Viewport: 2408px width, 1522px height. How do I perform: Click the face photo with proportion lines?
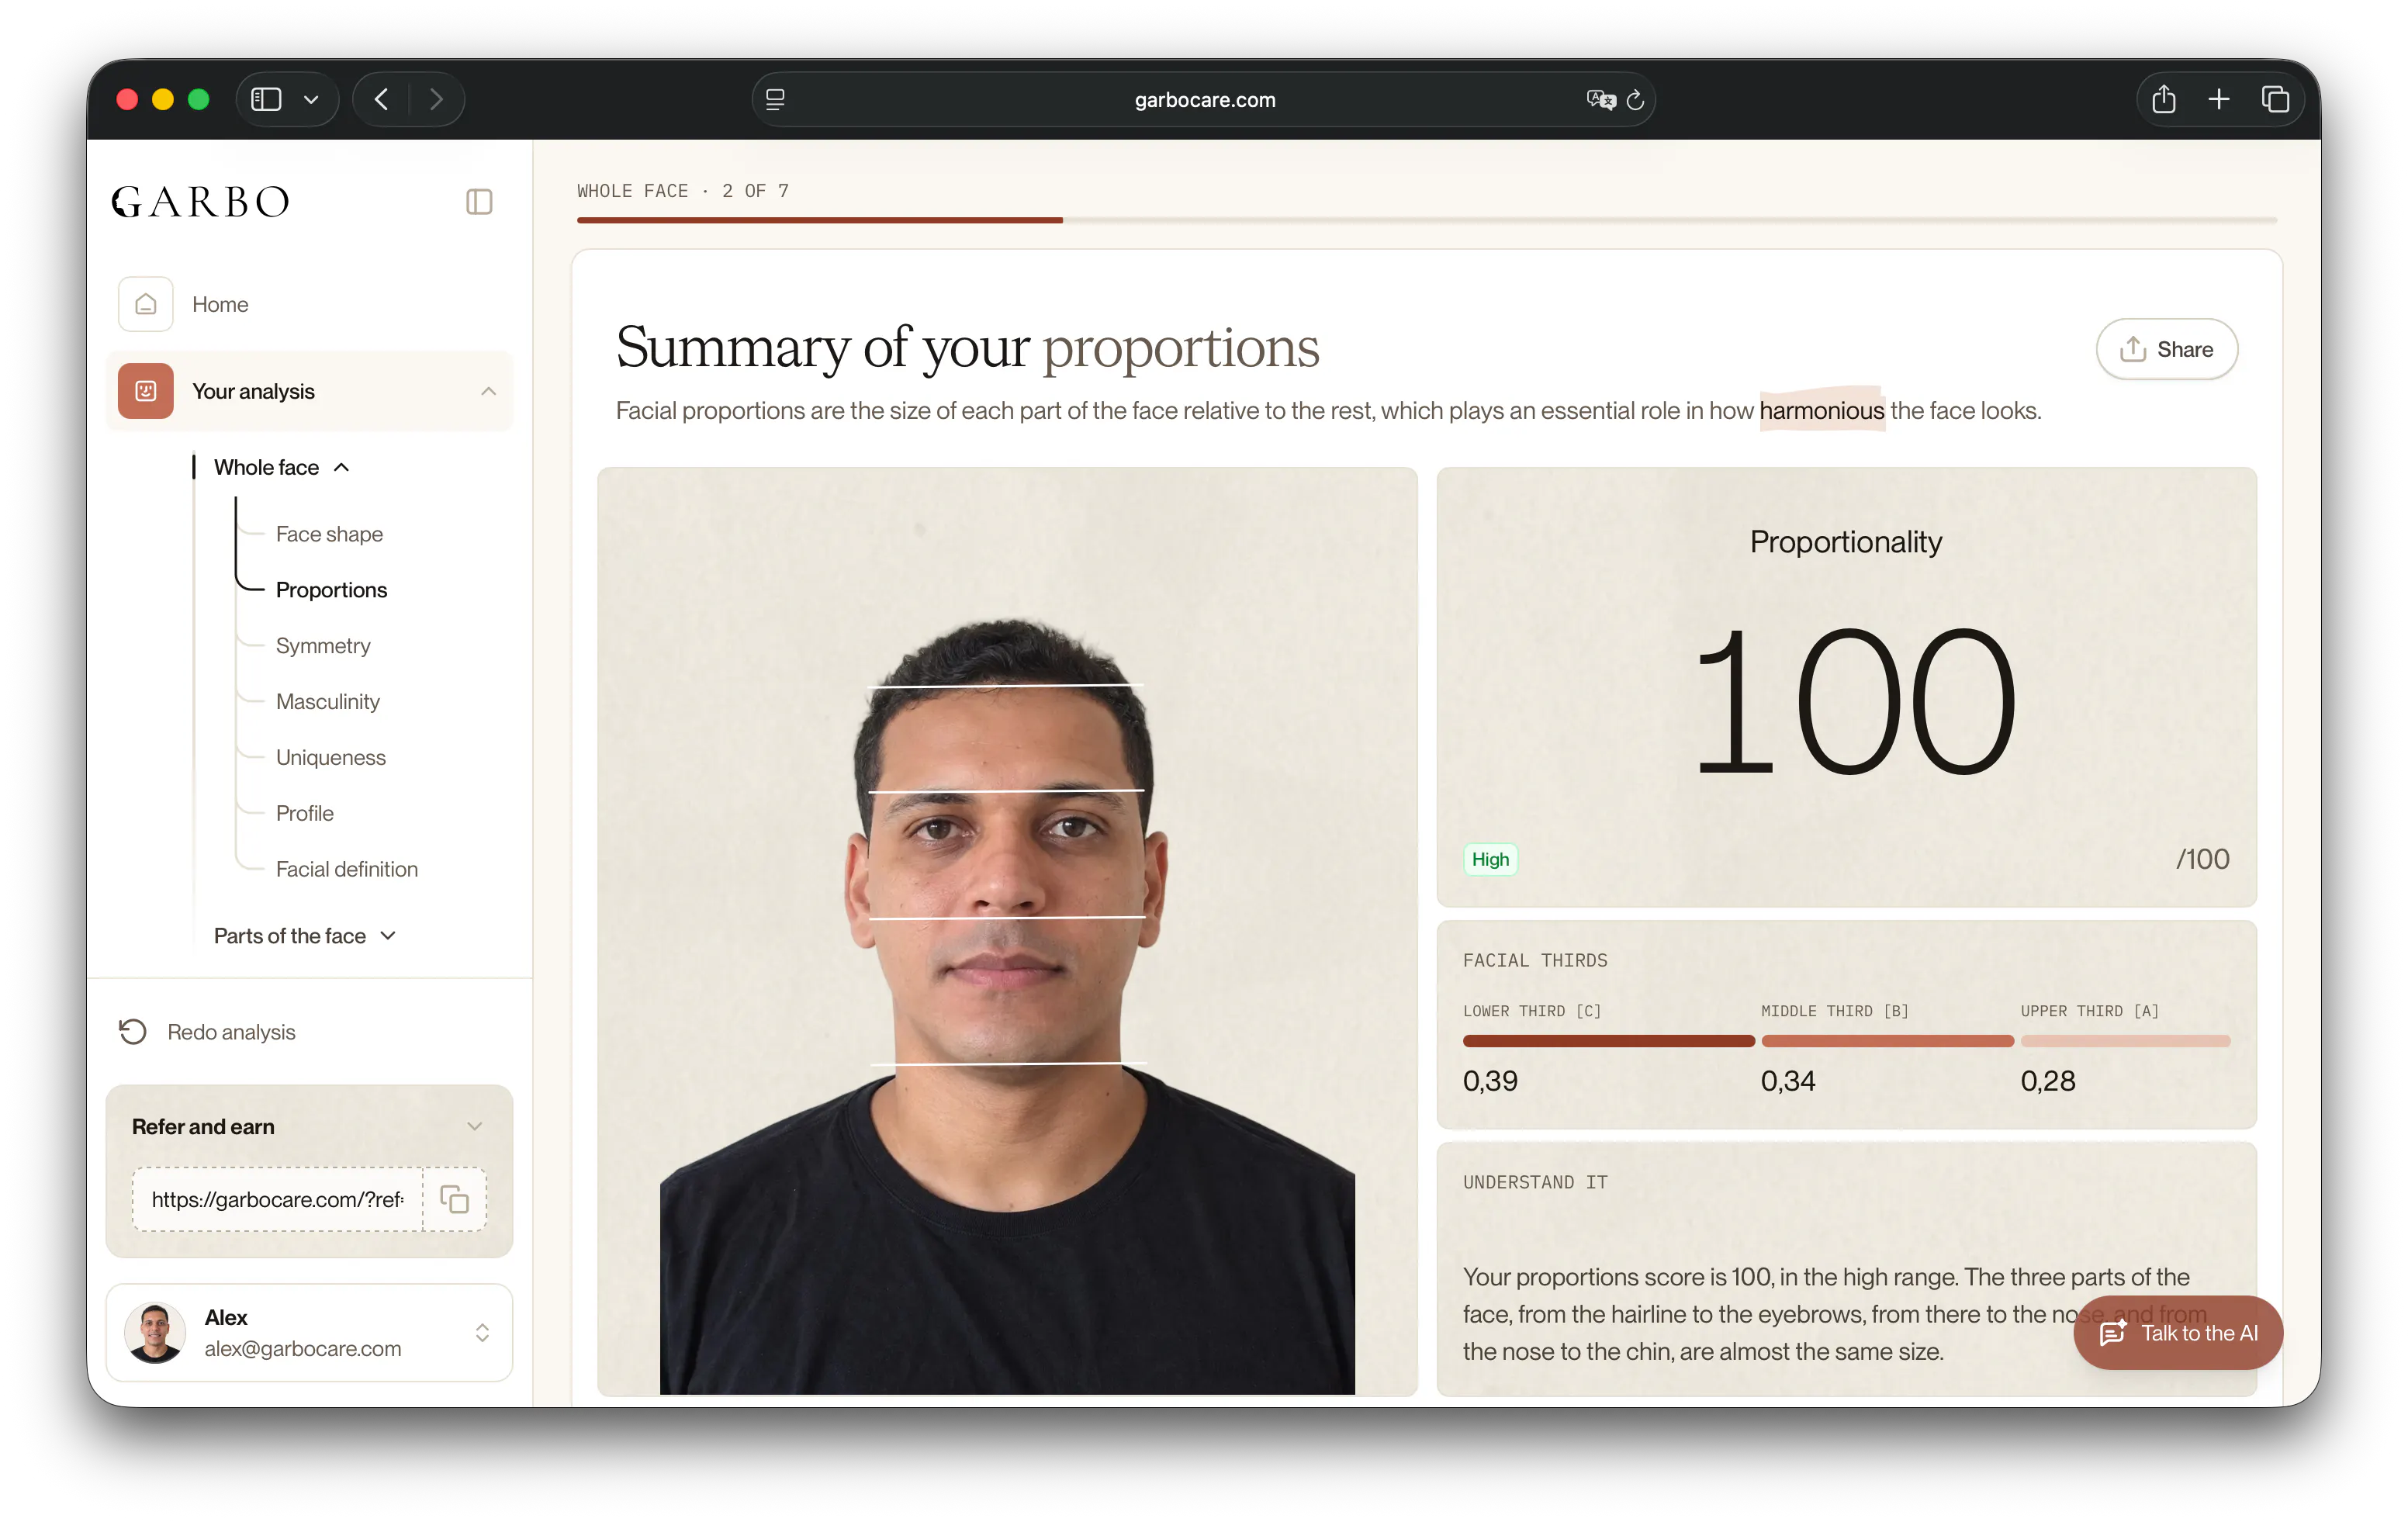tap(1007, 930)
